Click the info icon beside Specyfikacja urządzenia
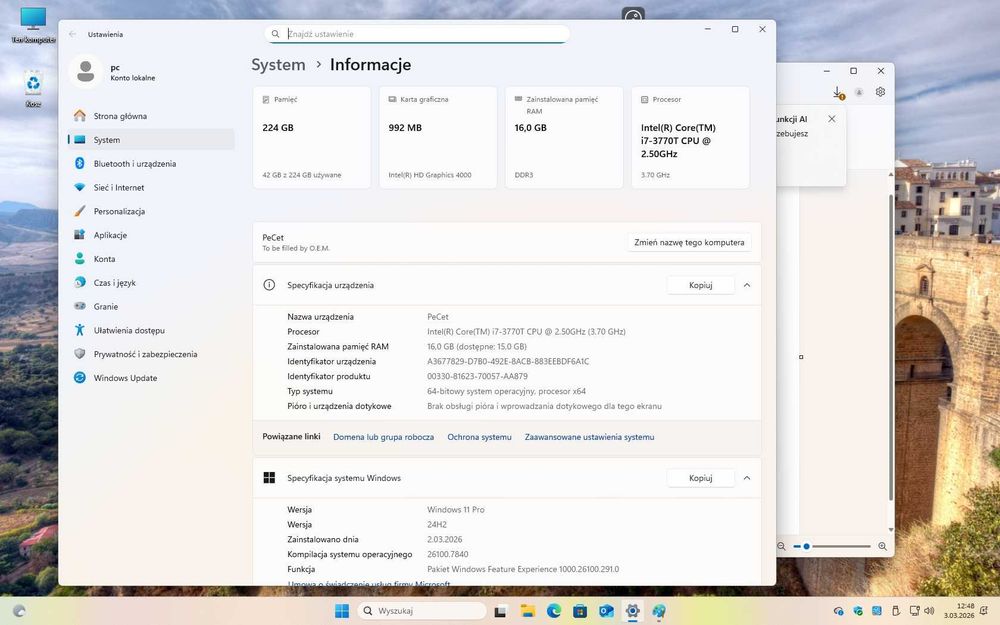Screen dimensions: 1000x625 [x=269, y=285]
